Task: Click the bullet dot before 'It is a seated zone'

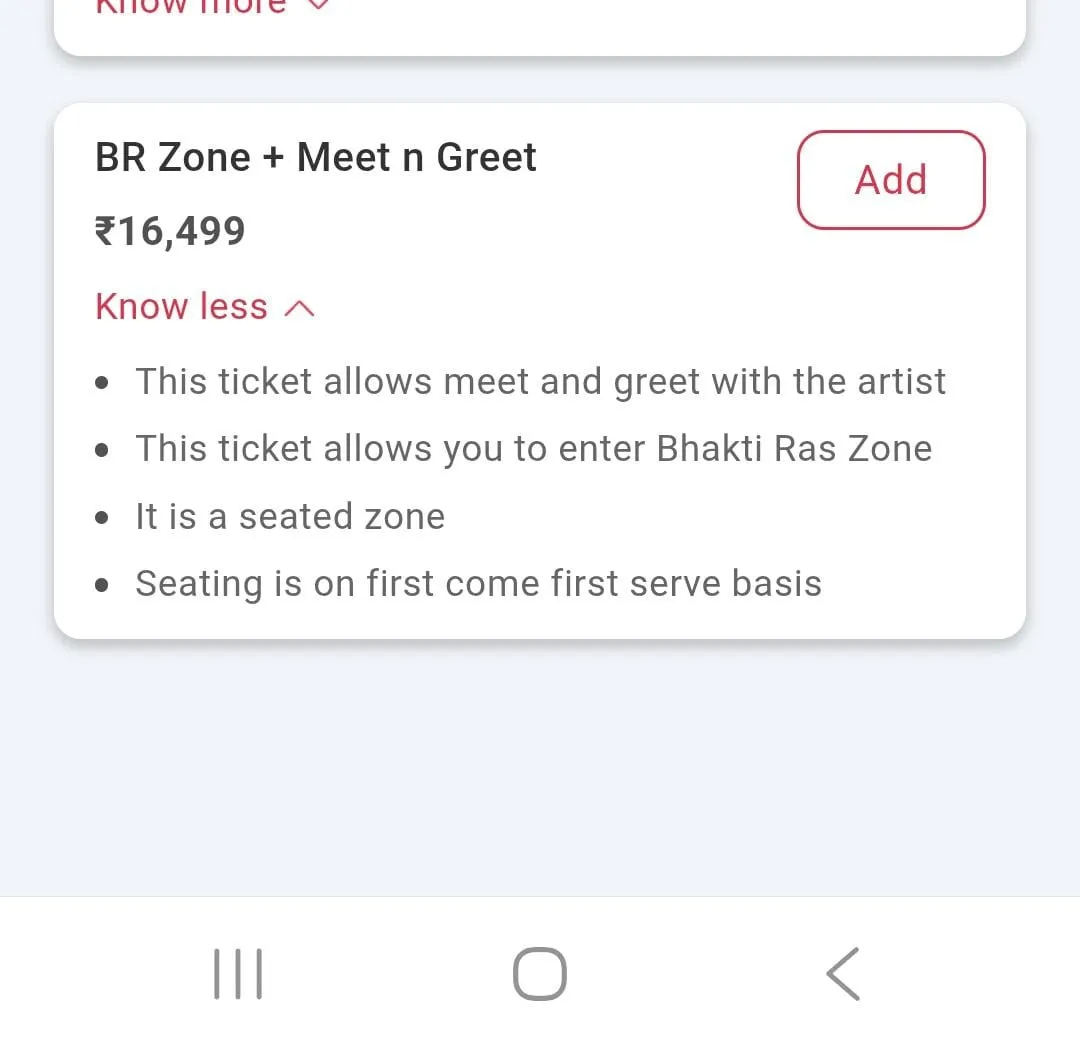Action: click(102, 519)
